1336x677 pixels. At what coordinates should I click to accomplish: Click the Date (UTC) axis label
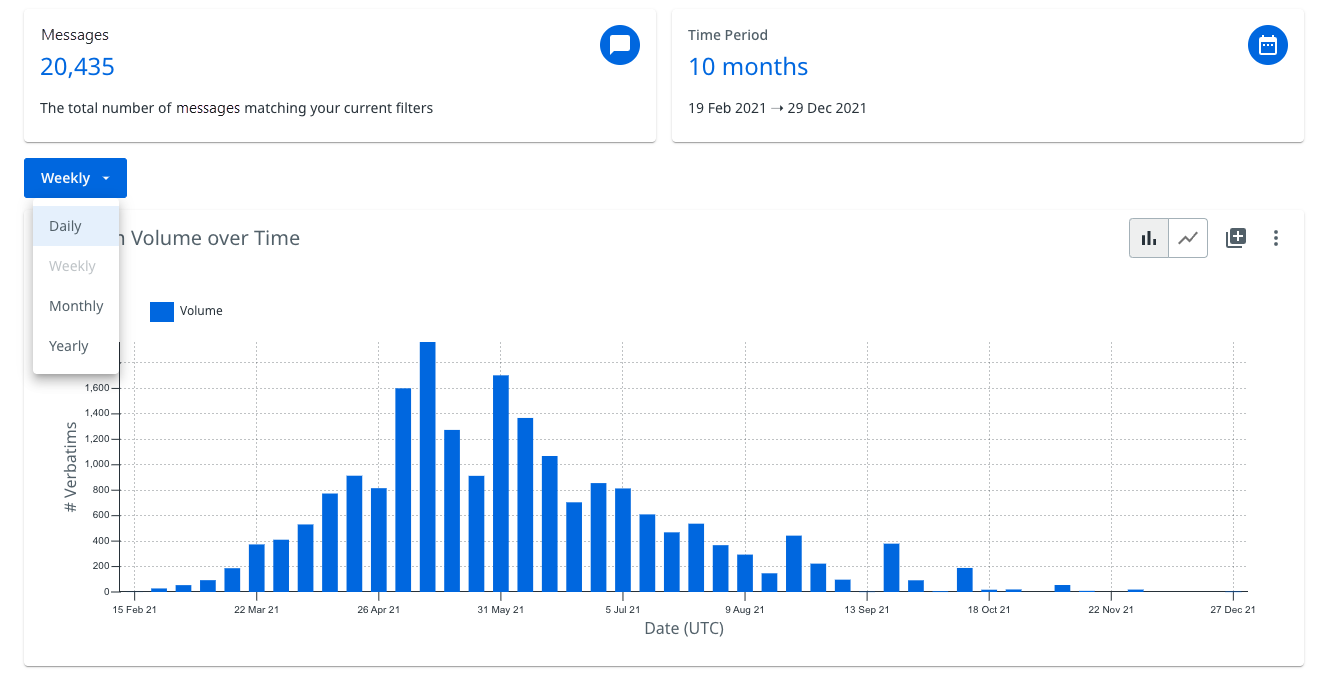coord(683,629)
